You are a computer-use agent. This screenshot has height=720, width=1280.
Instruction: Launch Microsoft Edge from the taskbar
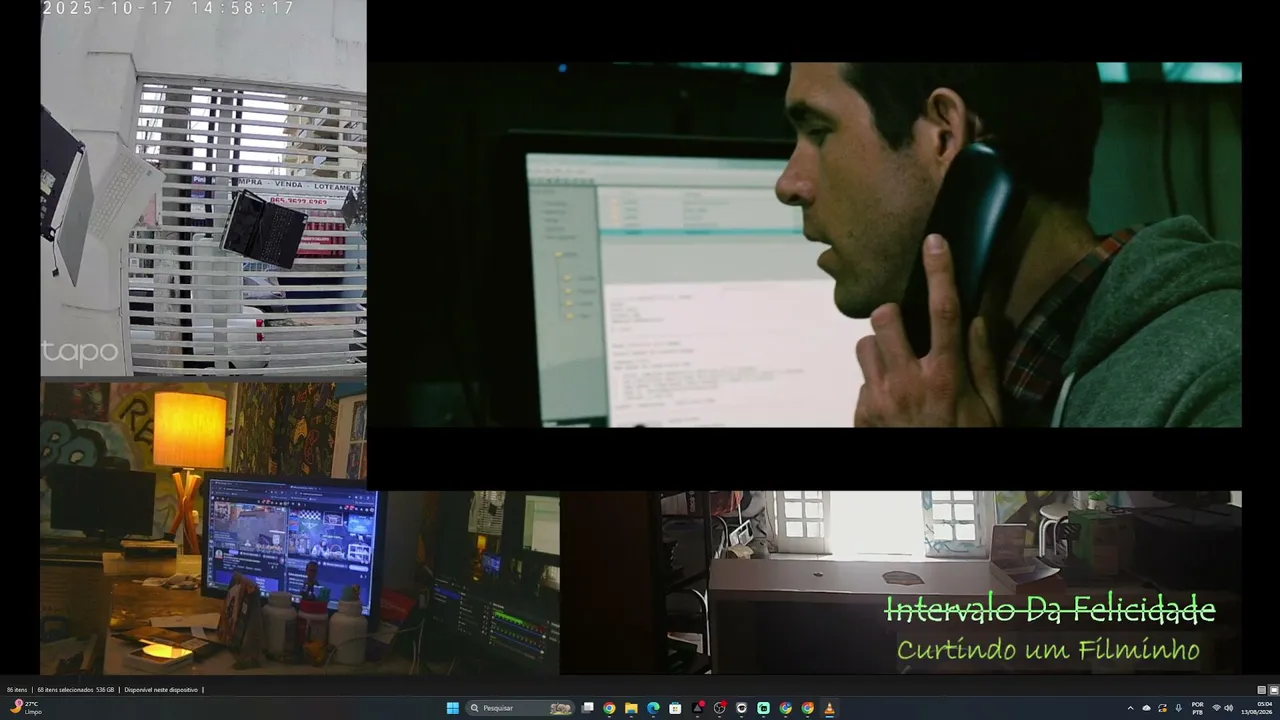click(x=653, y=708)
